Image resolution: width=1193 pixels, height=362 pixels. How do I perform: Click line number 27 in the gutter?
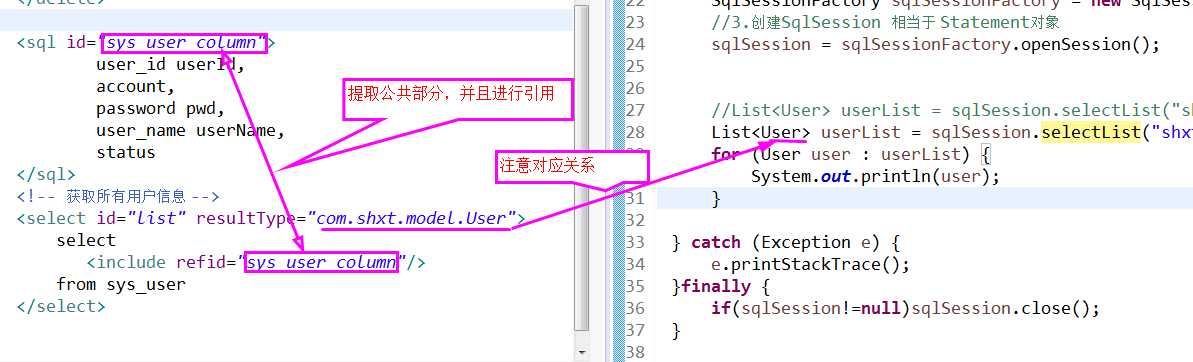point(635,110)
